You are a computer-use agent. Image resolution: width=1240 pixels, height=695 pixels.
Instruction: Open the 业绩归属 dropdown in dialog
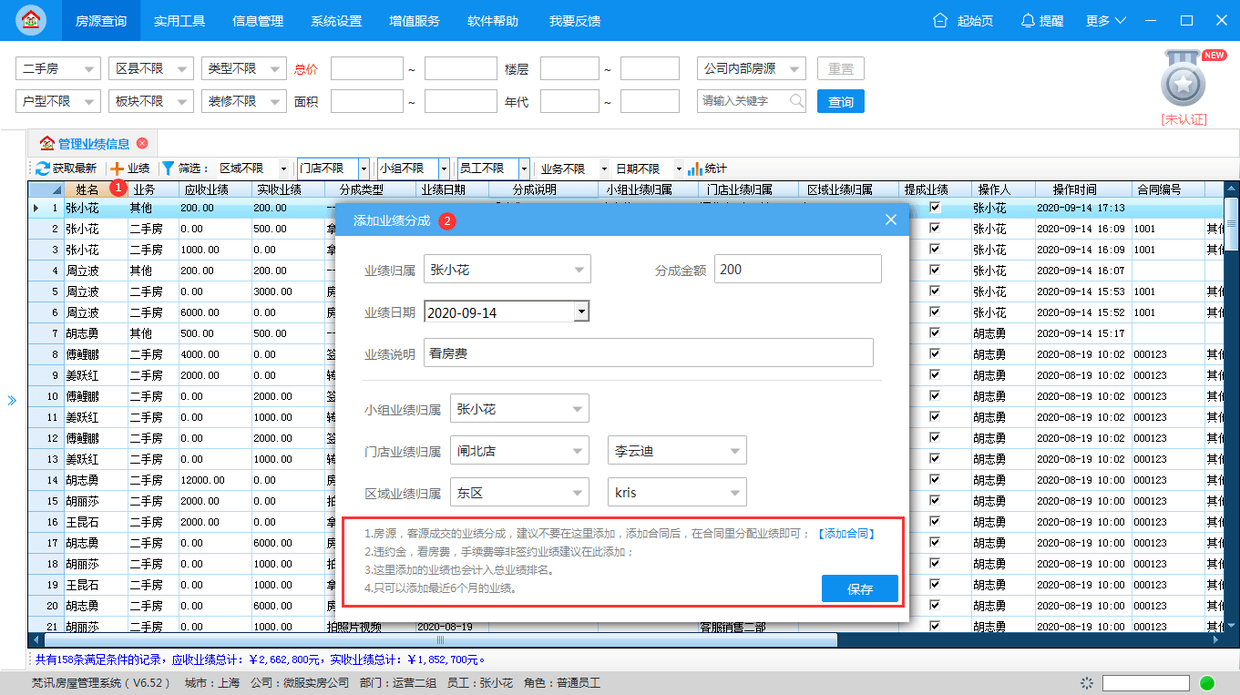[x=579, y=269]
